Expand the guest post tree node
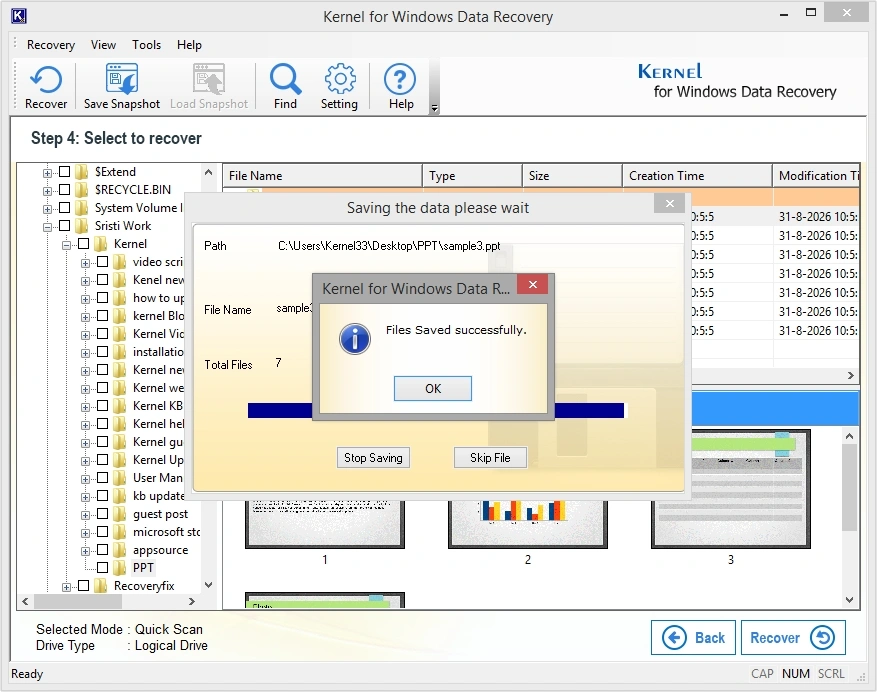This screenshot has width=877, height=692. (85, 515)
